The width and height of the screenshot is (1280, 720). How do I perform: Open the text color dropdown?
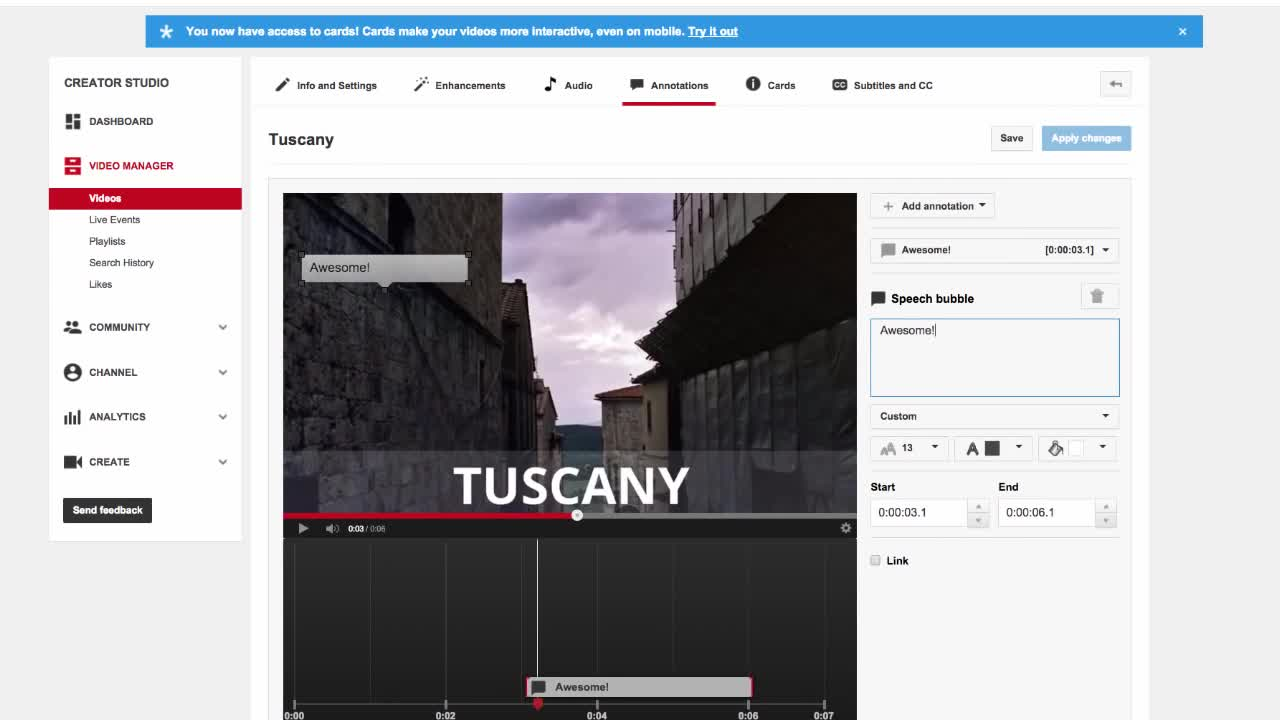[994, 448]
